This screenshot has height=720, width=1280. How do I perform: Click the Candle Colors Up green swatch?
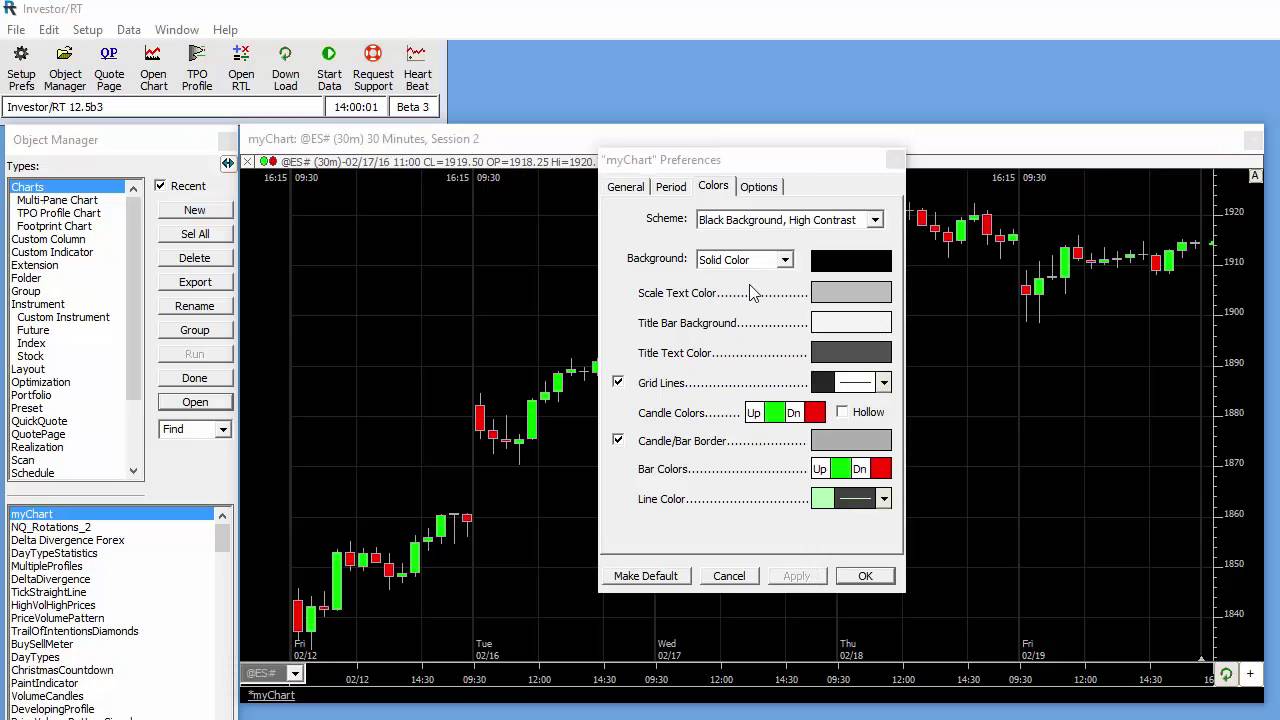click(775, 412)
